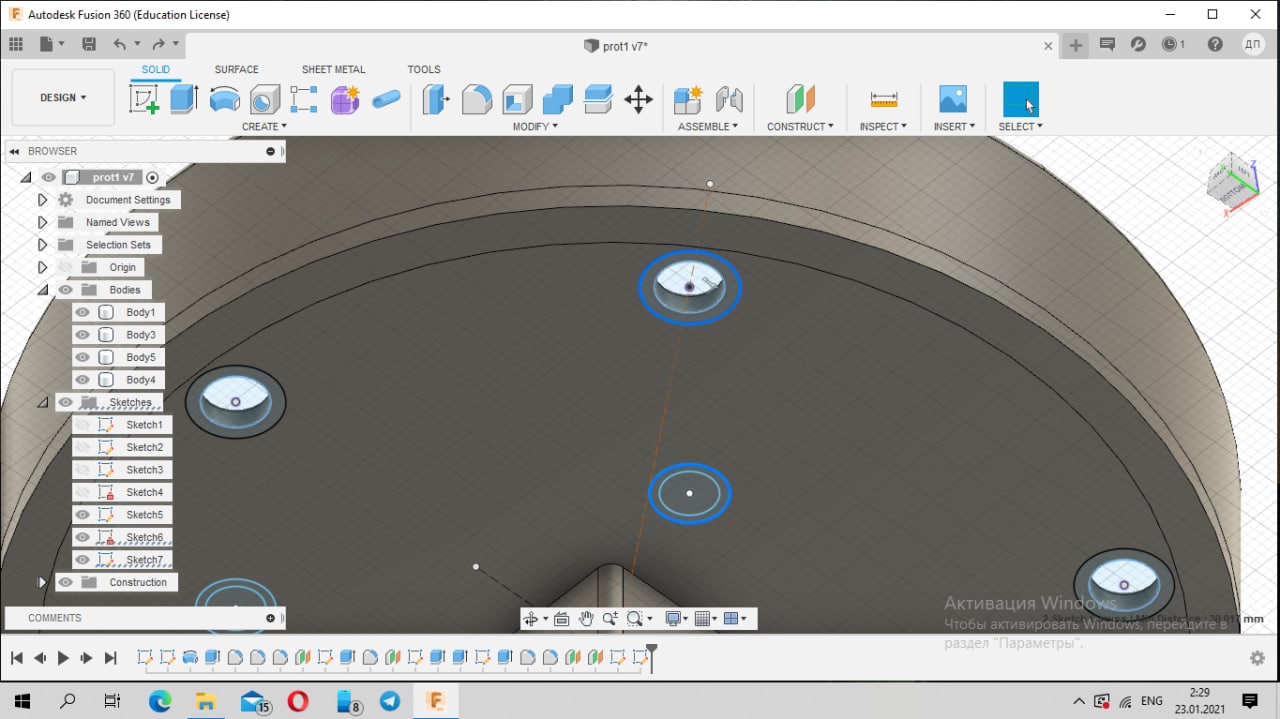Select Sketch4 in browser
This screenshot has height=719, width=1280.
pyautogui.click(x=144, y=492)
